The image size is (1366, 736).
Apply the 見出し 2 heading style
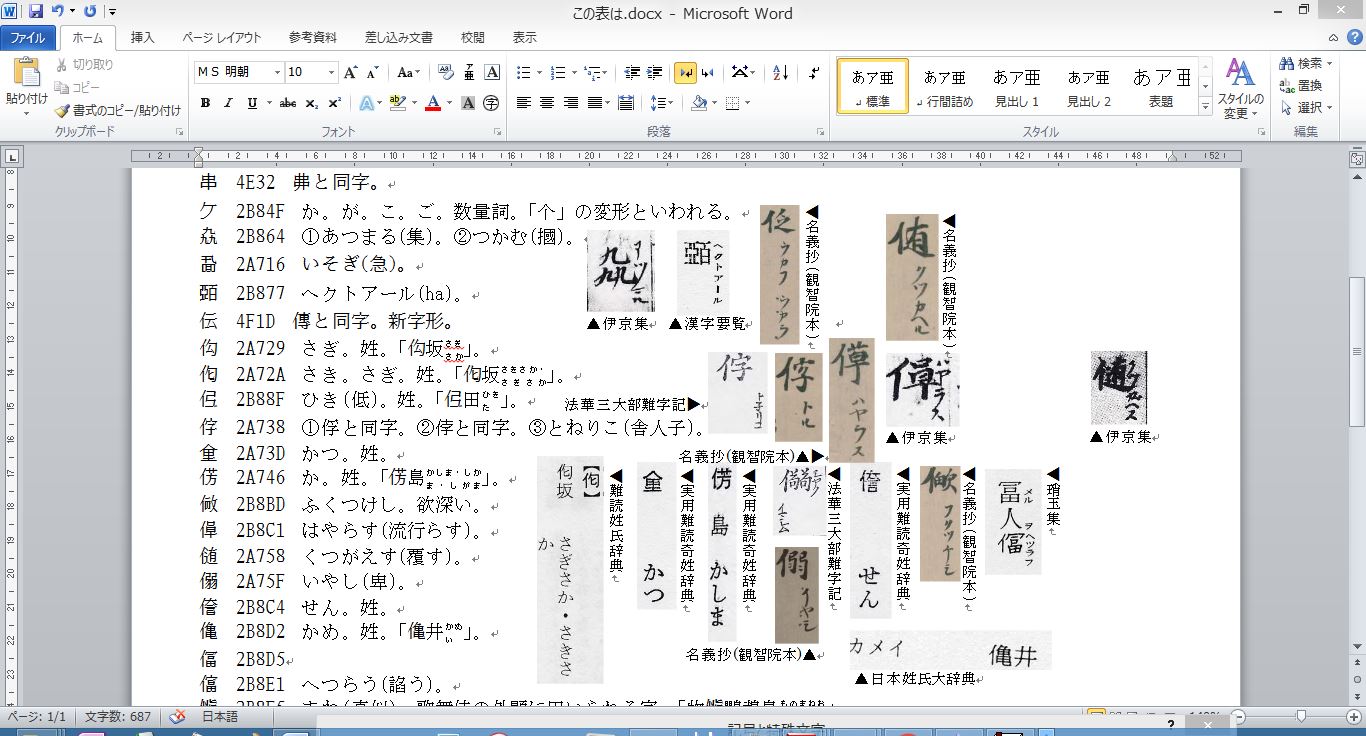1088,87
